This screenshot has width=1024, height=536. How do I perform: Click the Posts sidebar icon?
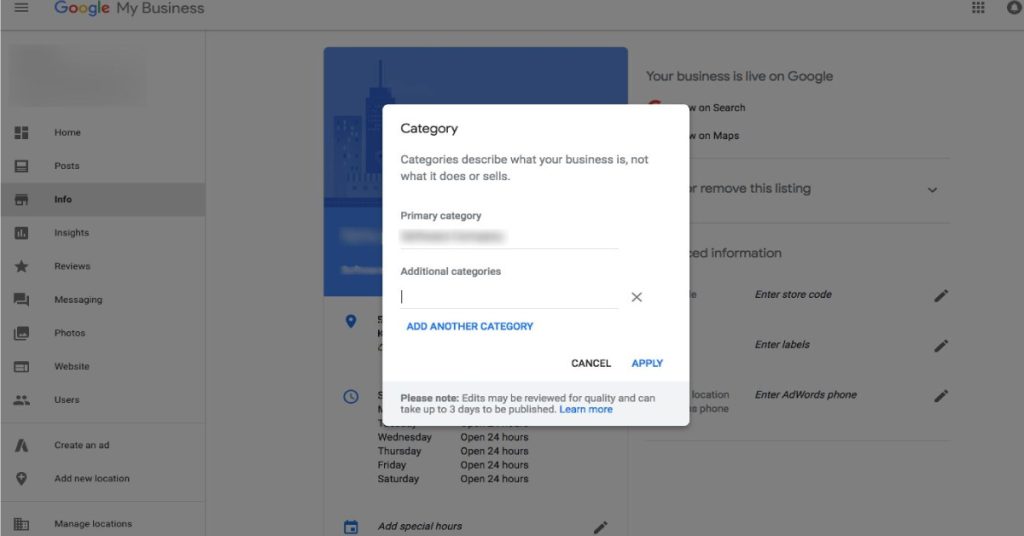(22, 166)
